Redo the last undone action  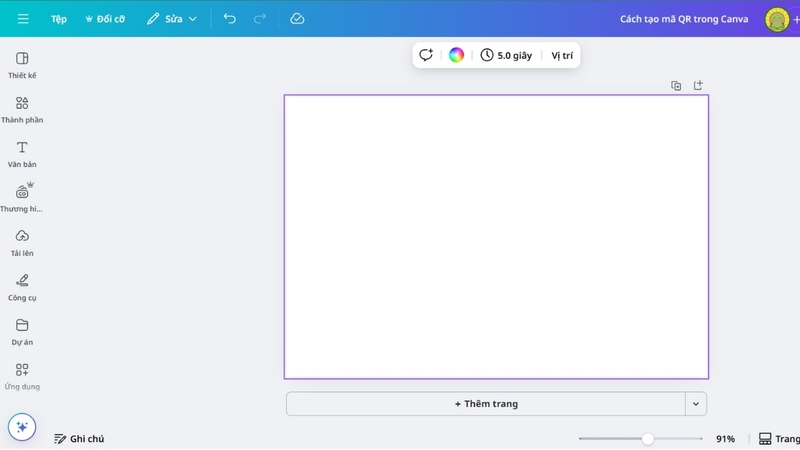(260, 19)
